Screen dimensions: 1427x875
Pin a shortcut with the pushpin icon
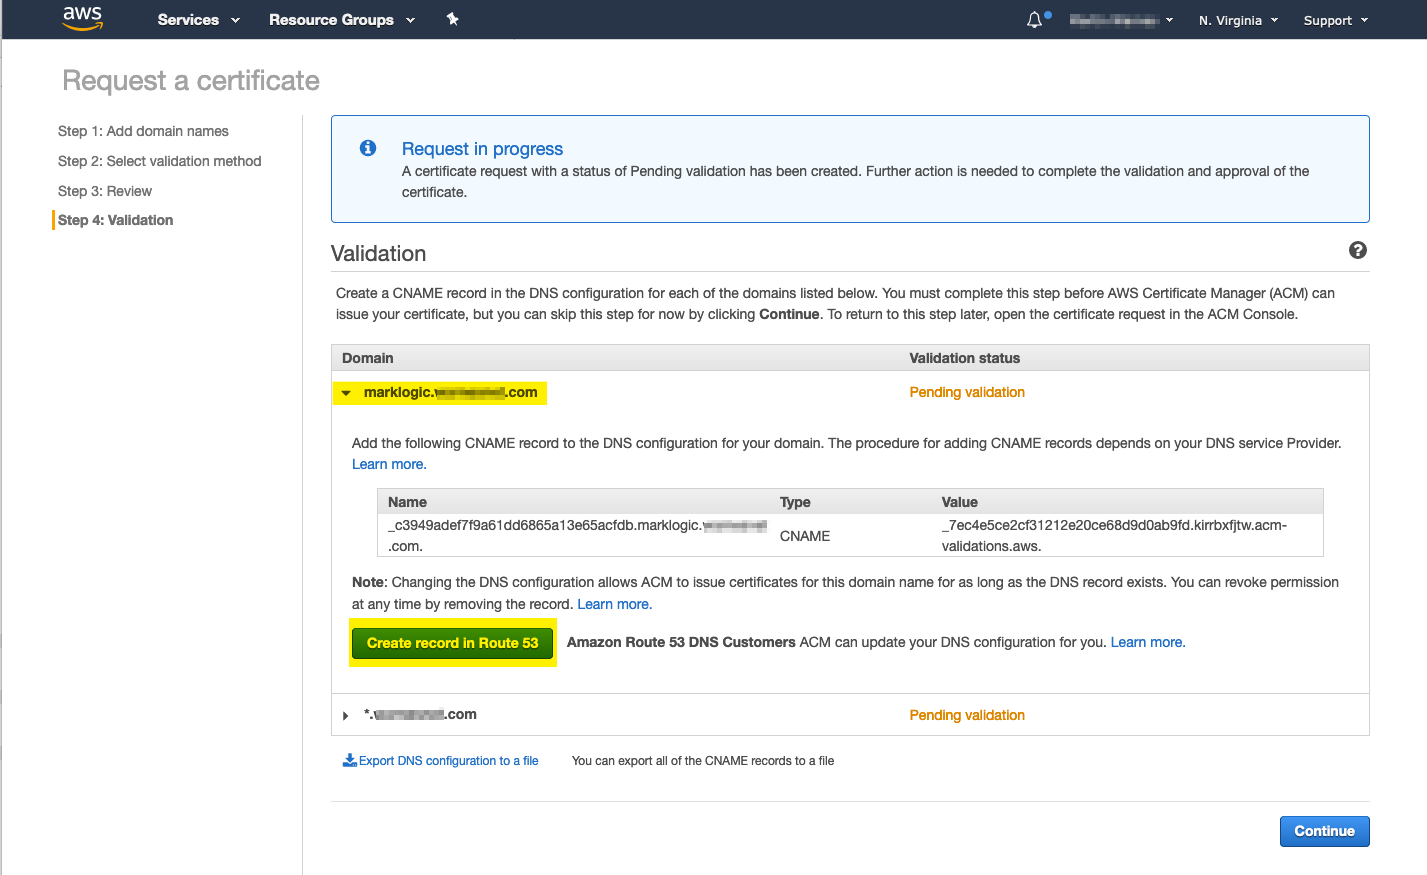tap(452, 19)
